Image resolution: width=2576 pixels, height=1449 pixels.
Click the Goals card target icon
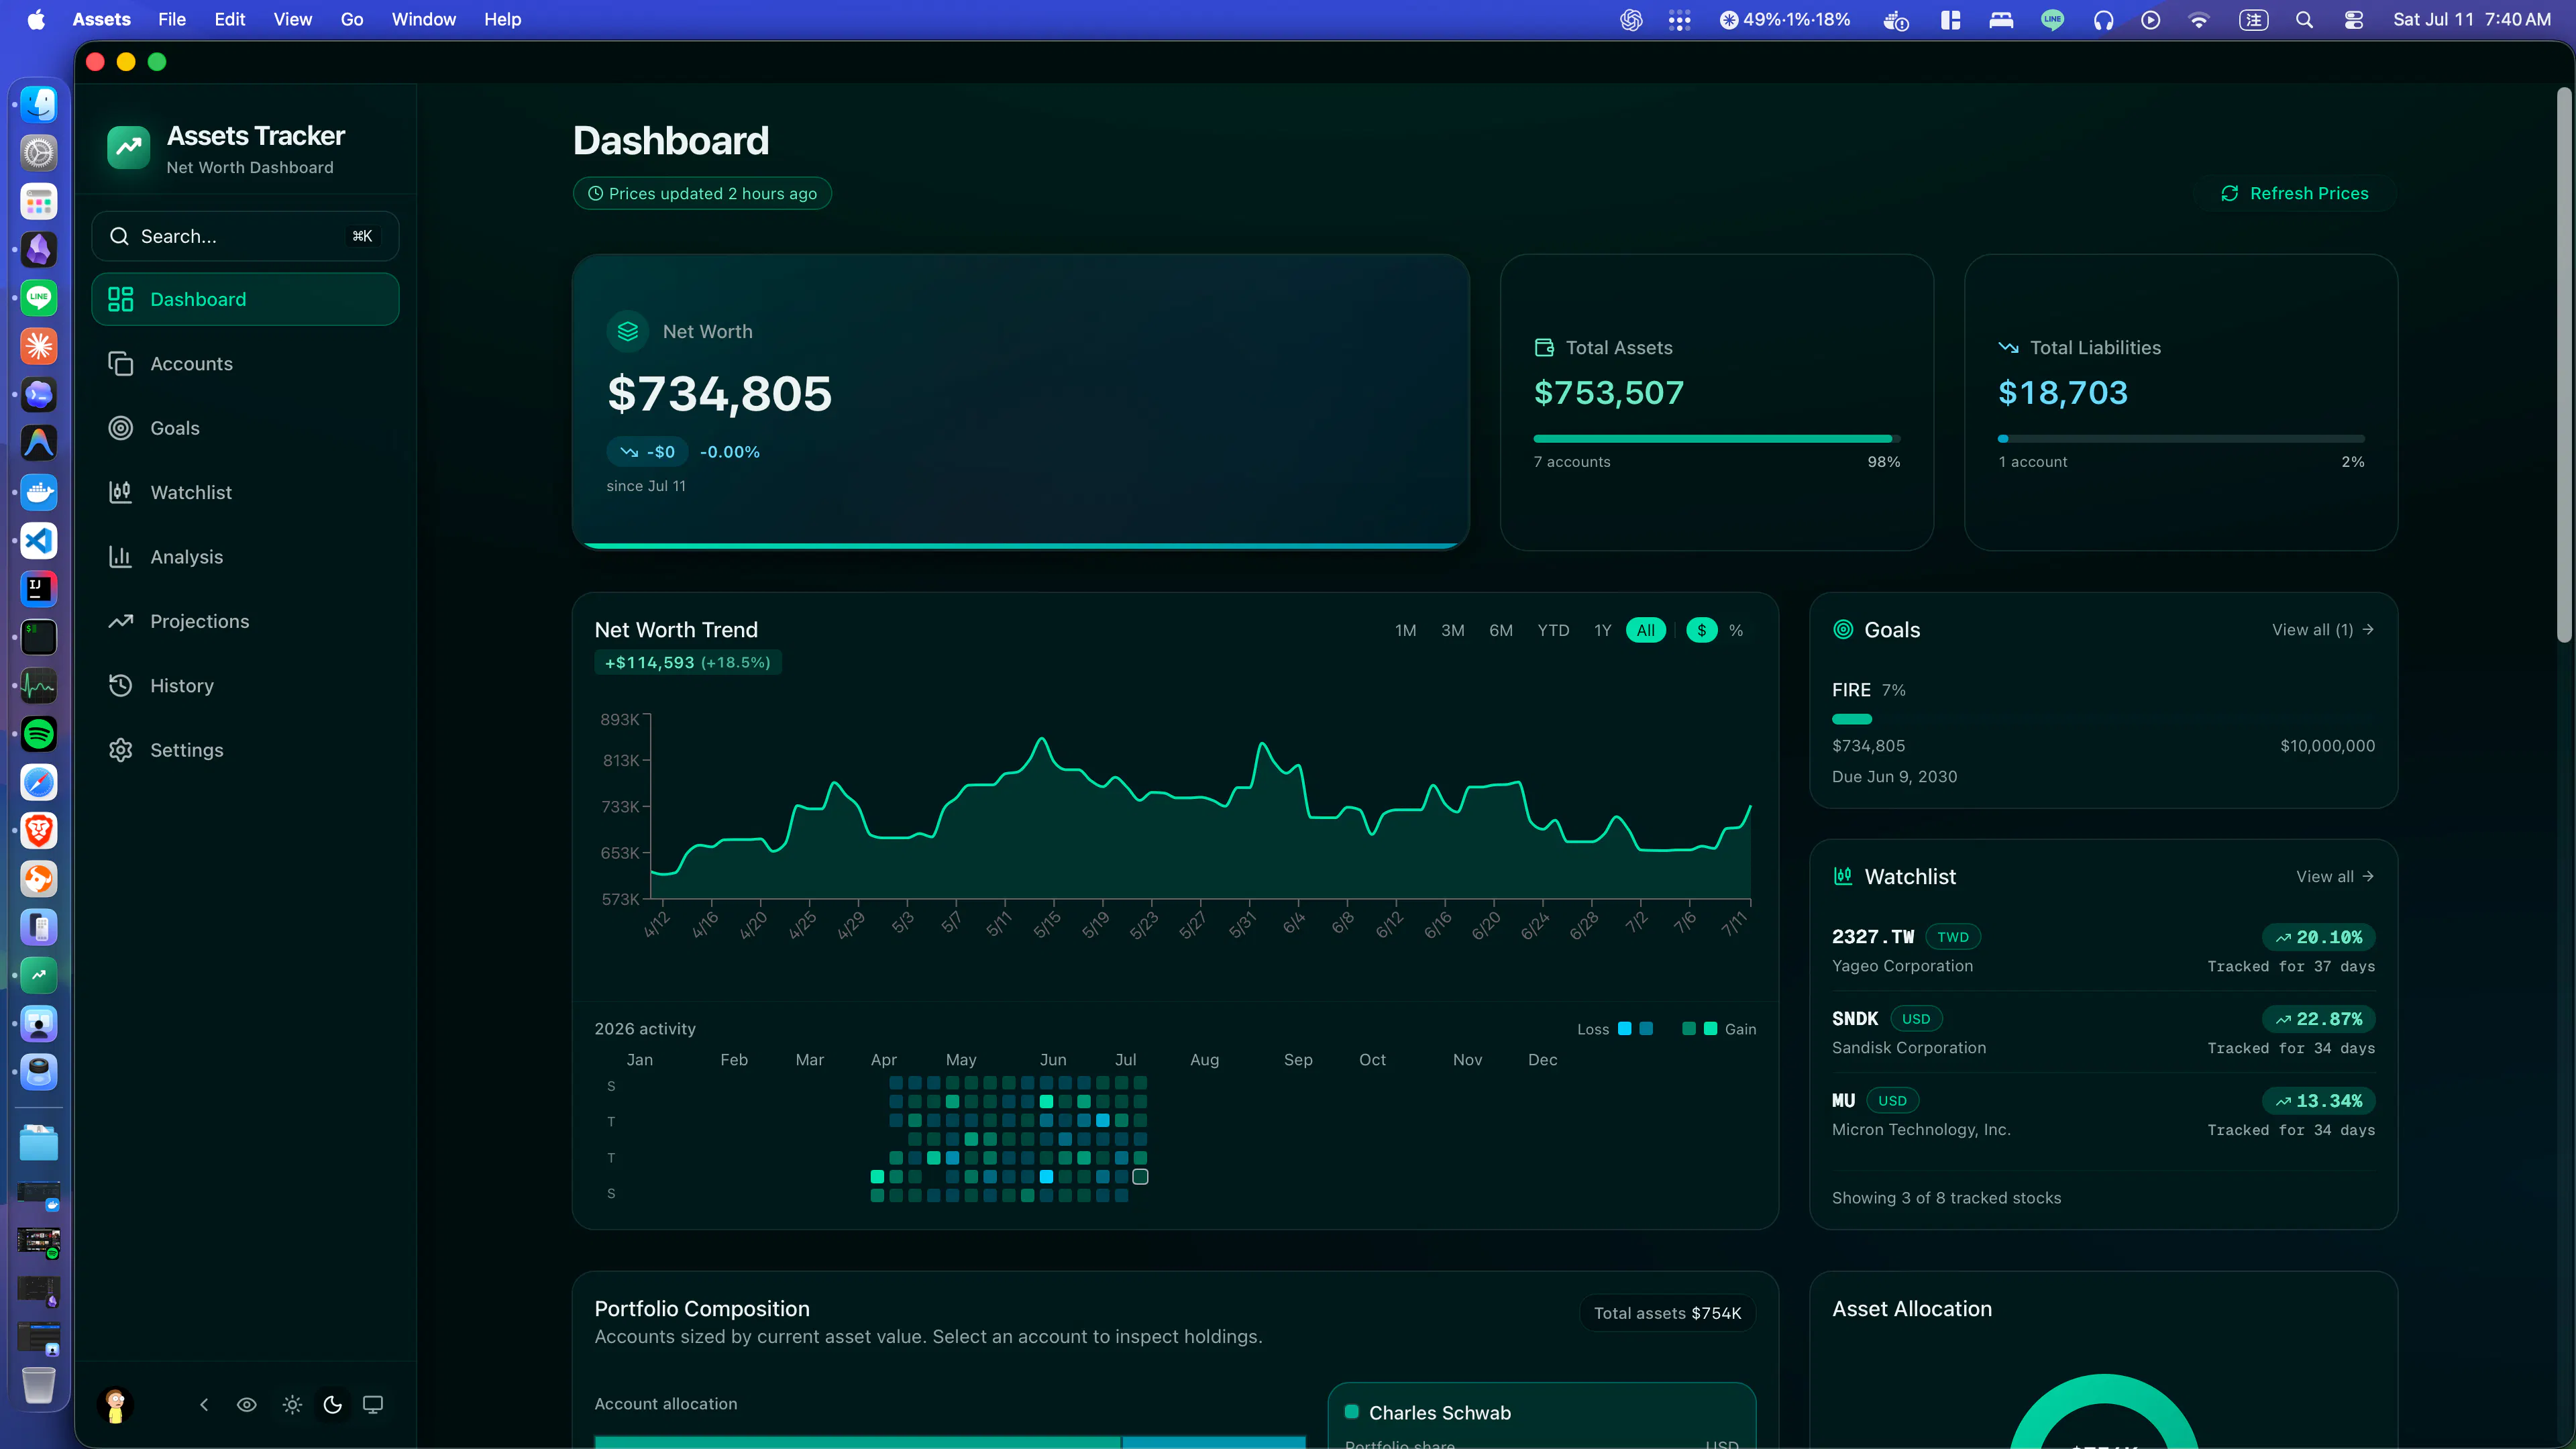pyautogui.click(x=1843, y=629)
